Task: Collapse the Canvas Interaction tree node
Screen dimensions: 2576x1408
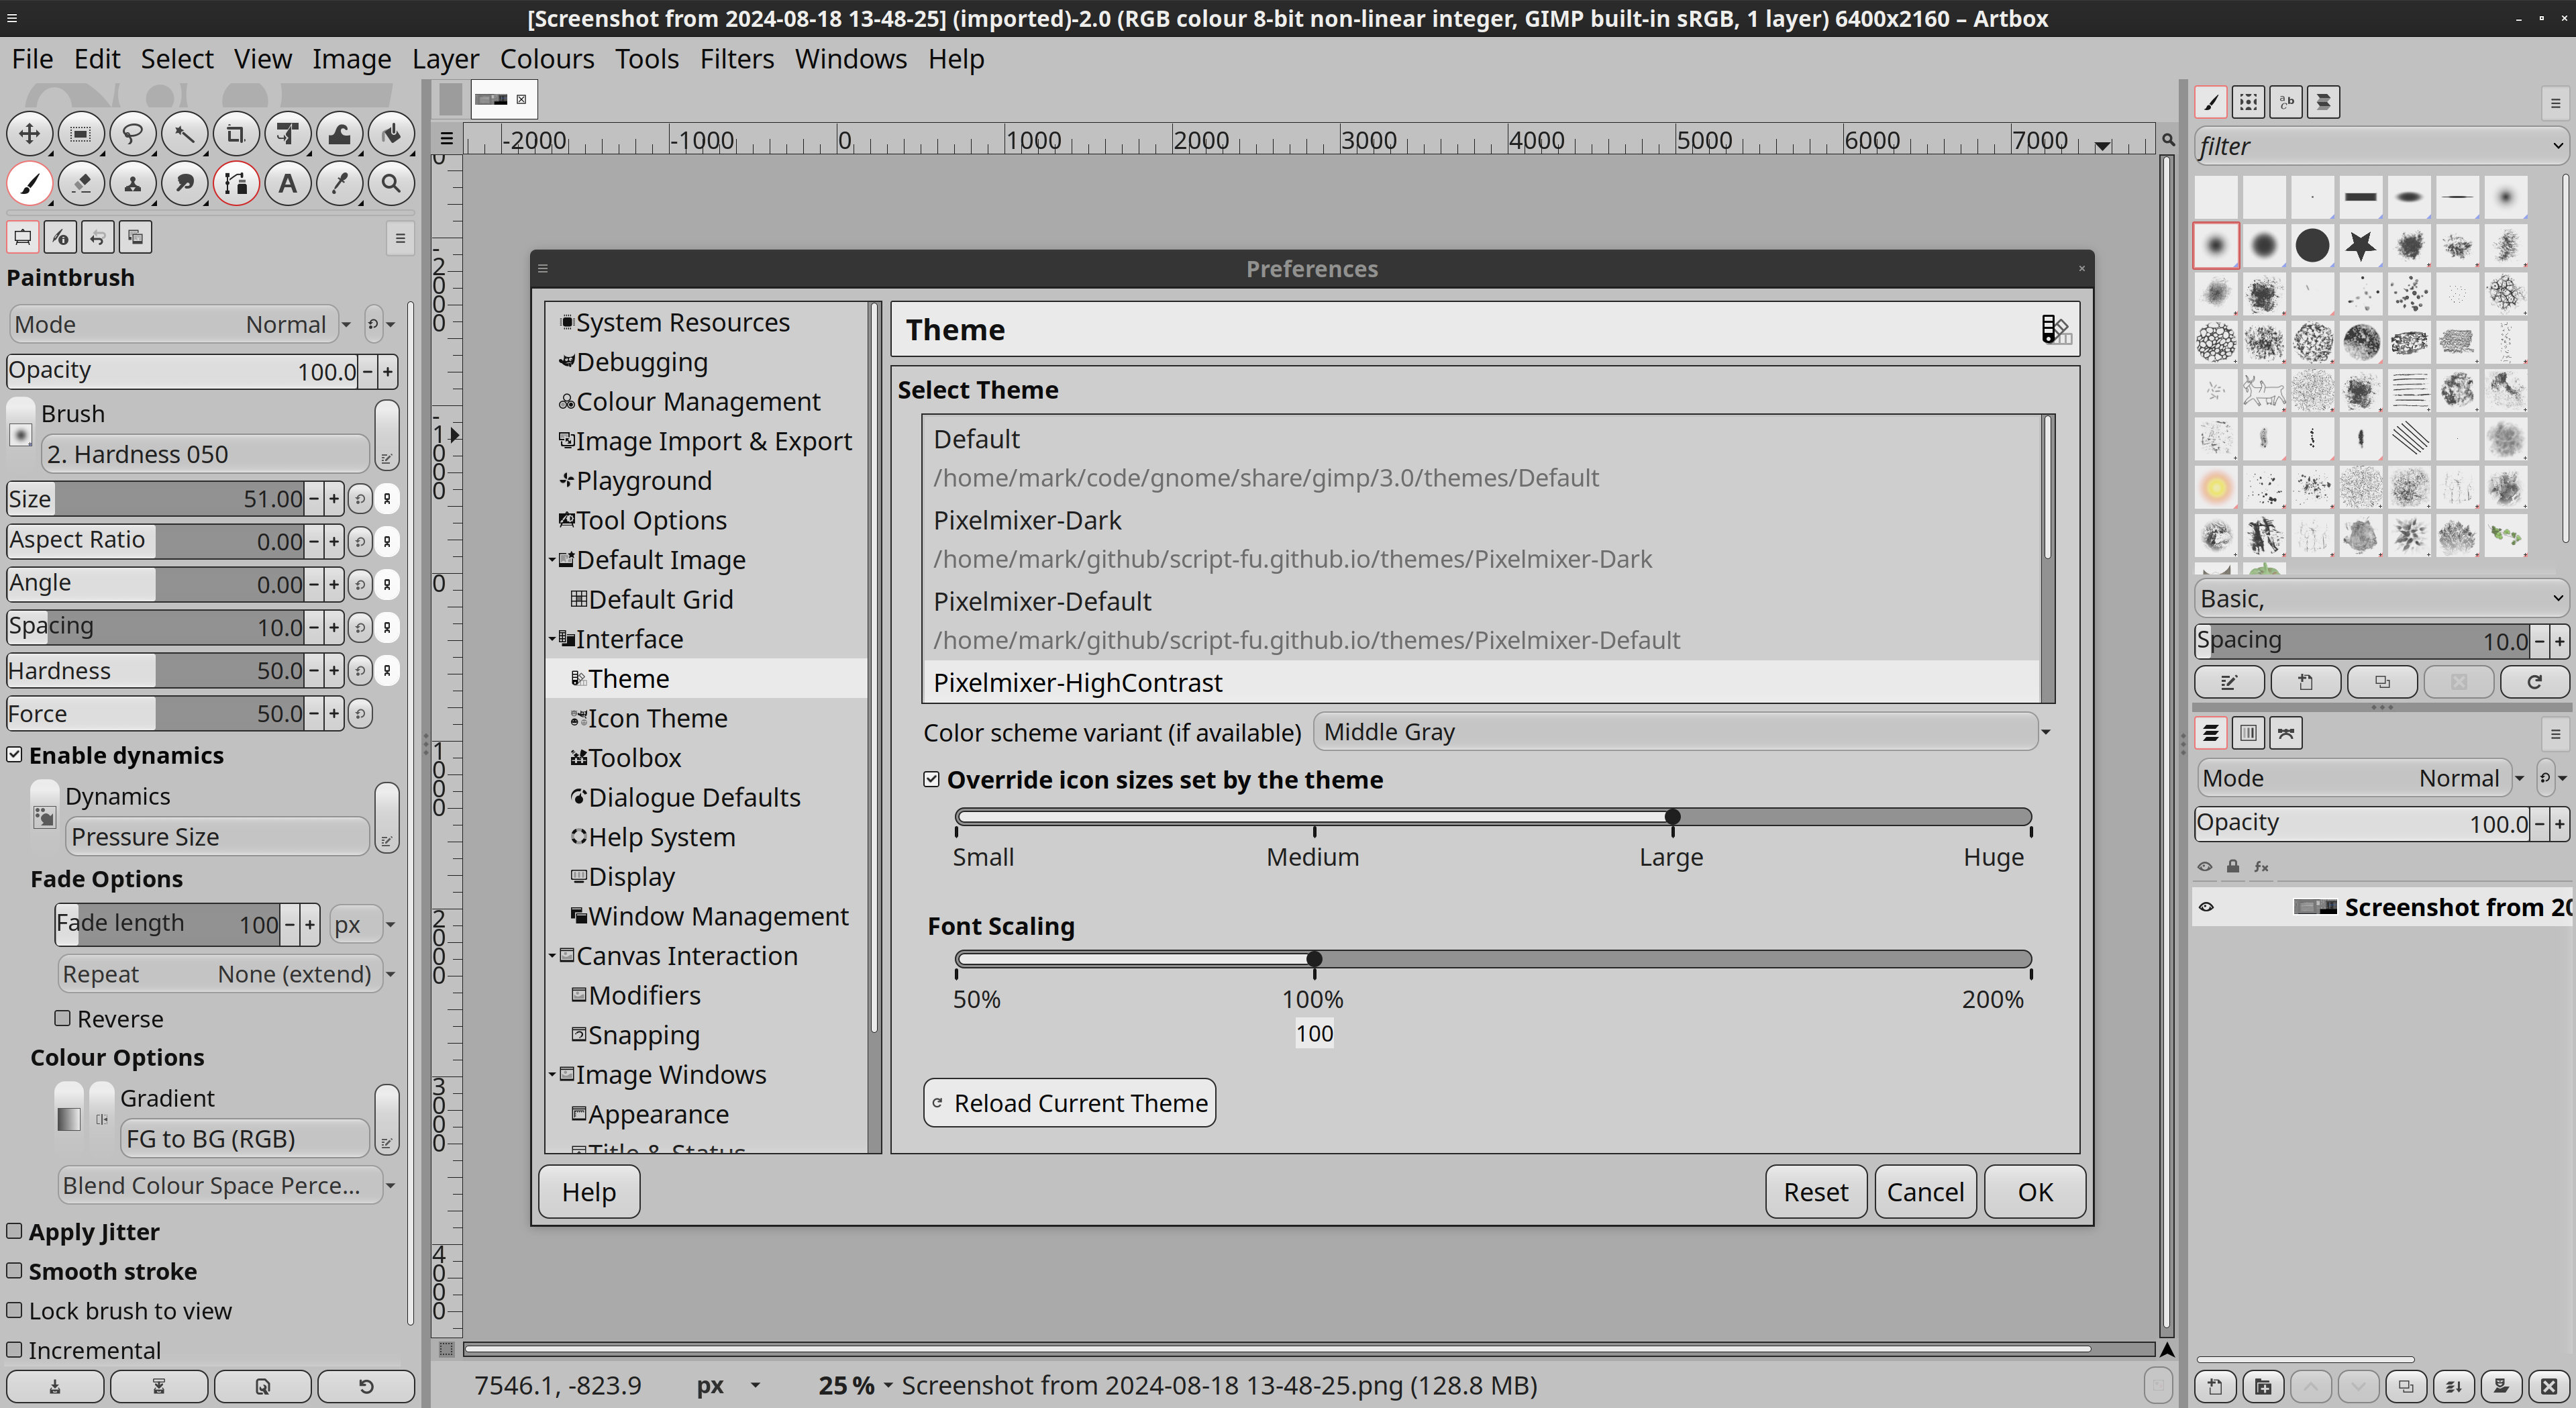Action: 552,955
